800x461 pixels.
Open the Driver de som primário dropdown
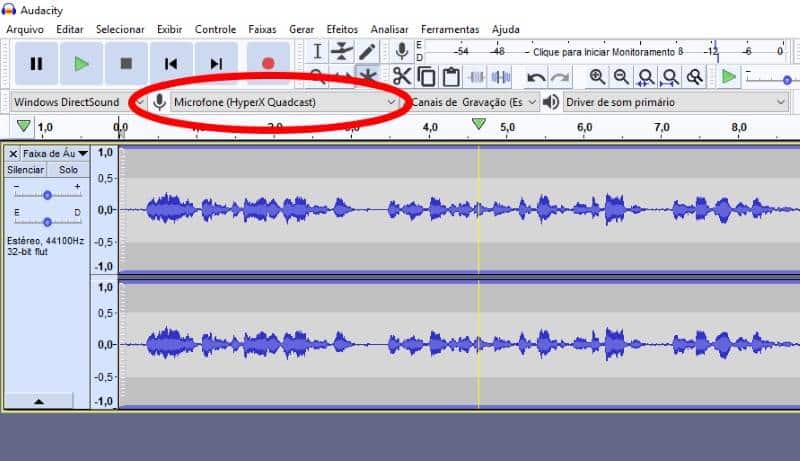coord(676,102)
